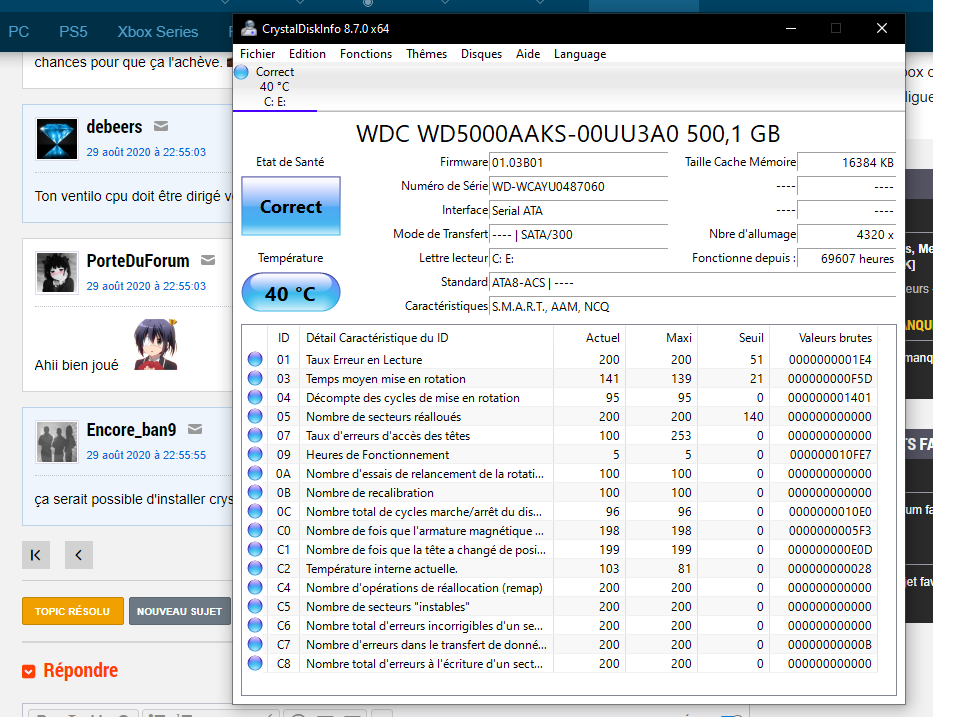
Task: Click the Taille Cache Mémoire value 16384 KB
Action: [847, 163]
